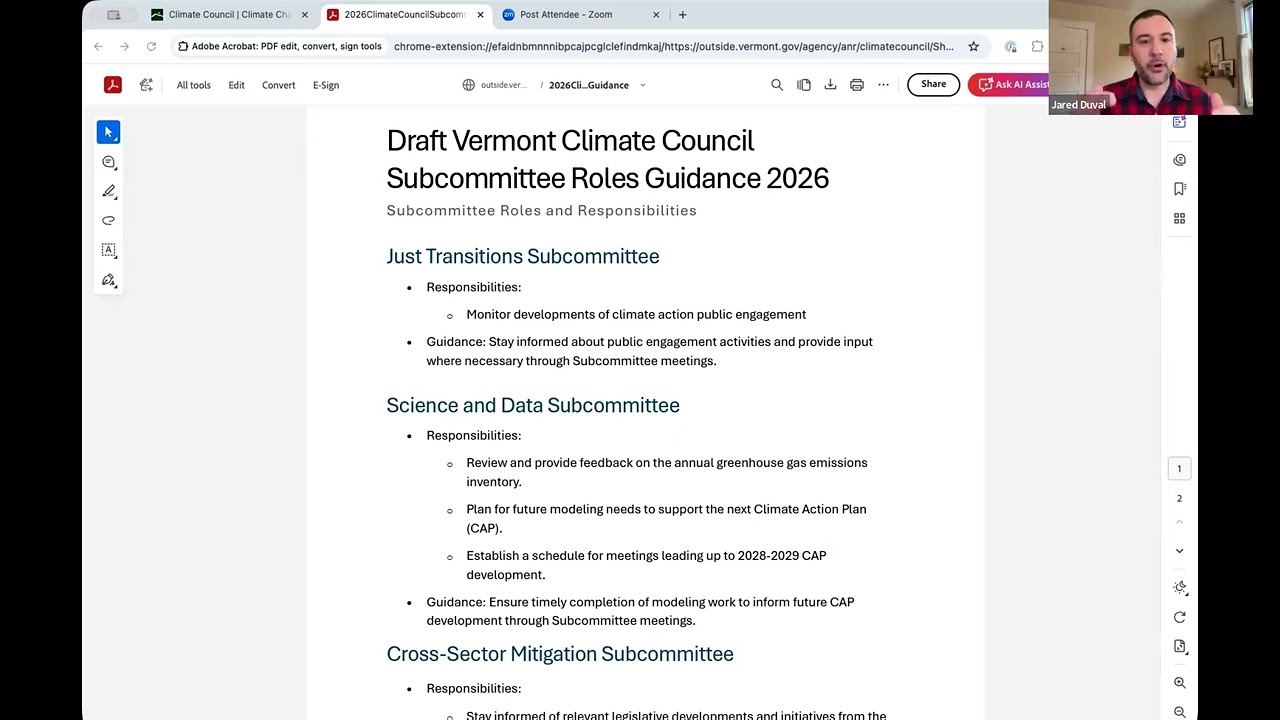Print the document
Screen dimensions: 1280x720
coord(857,85)
